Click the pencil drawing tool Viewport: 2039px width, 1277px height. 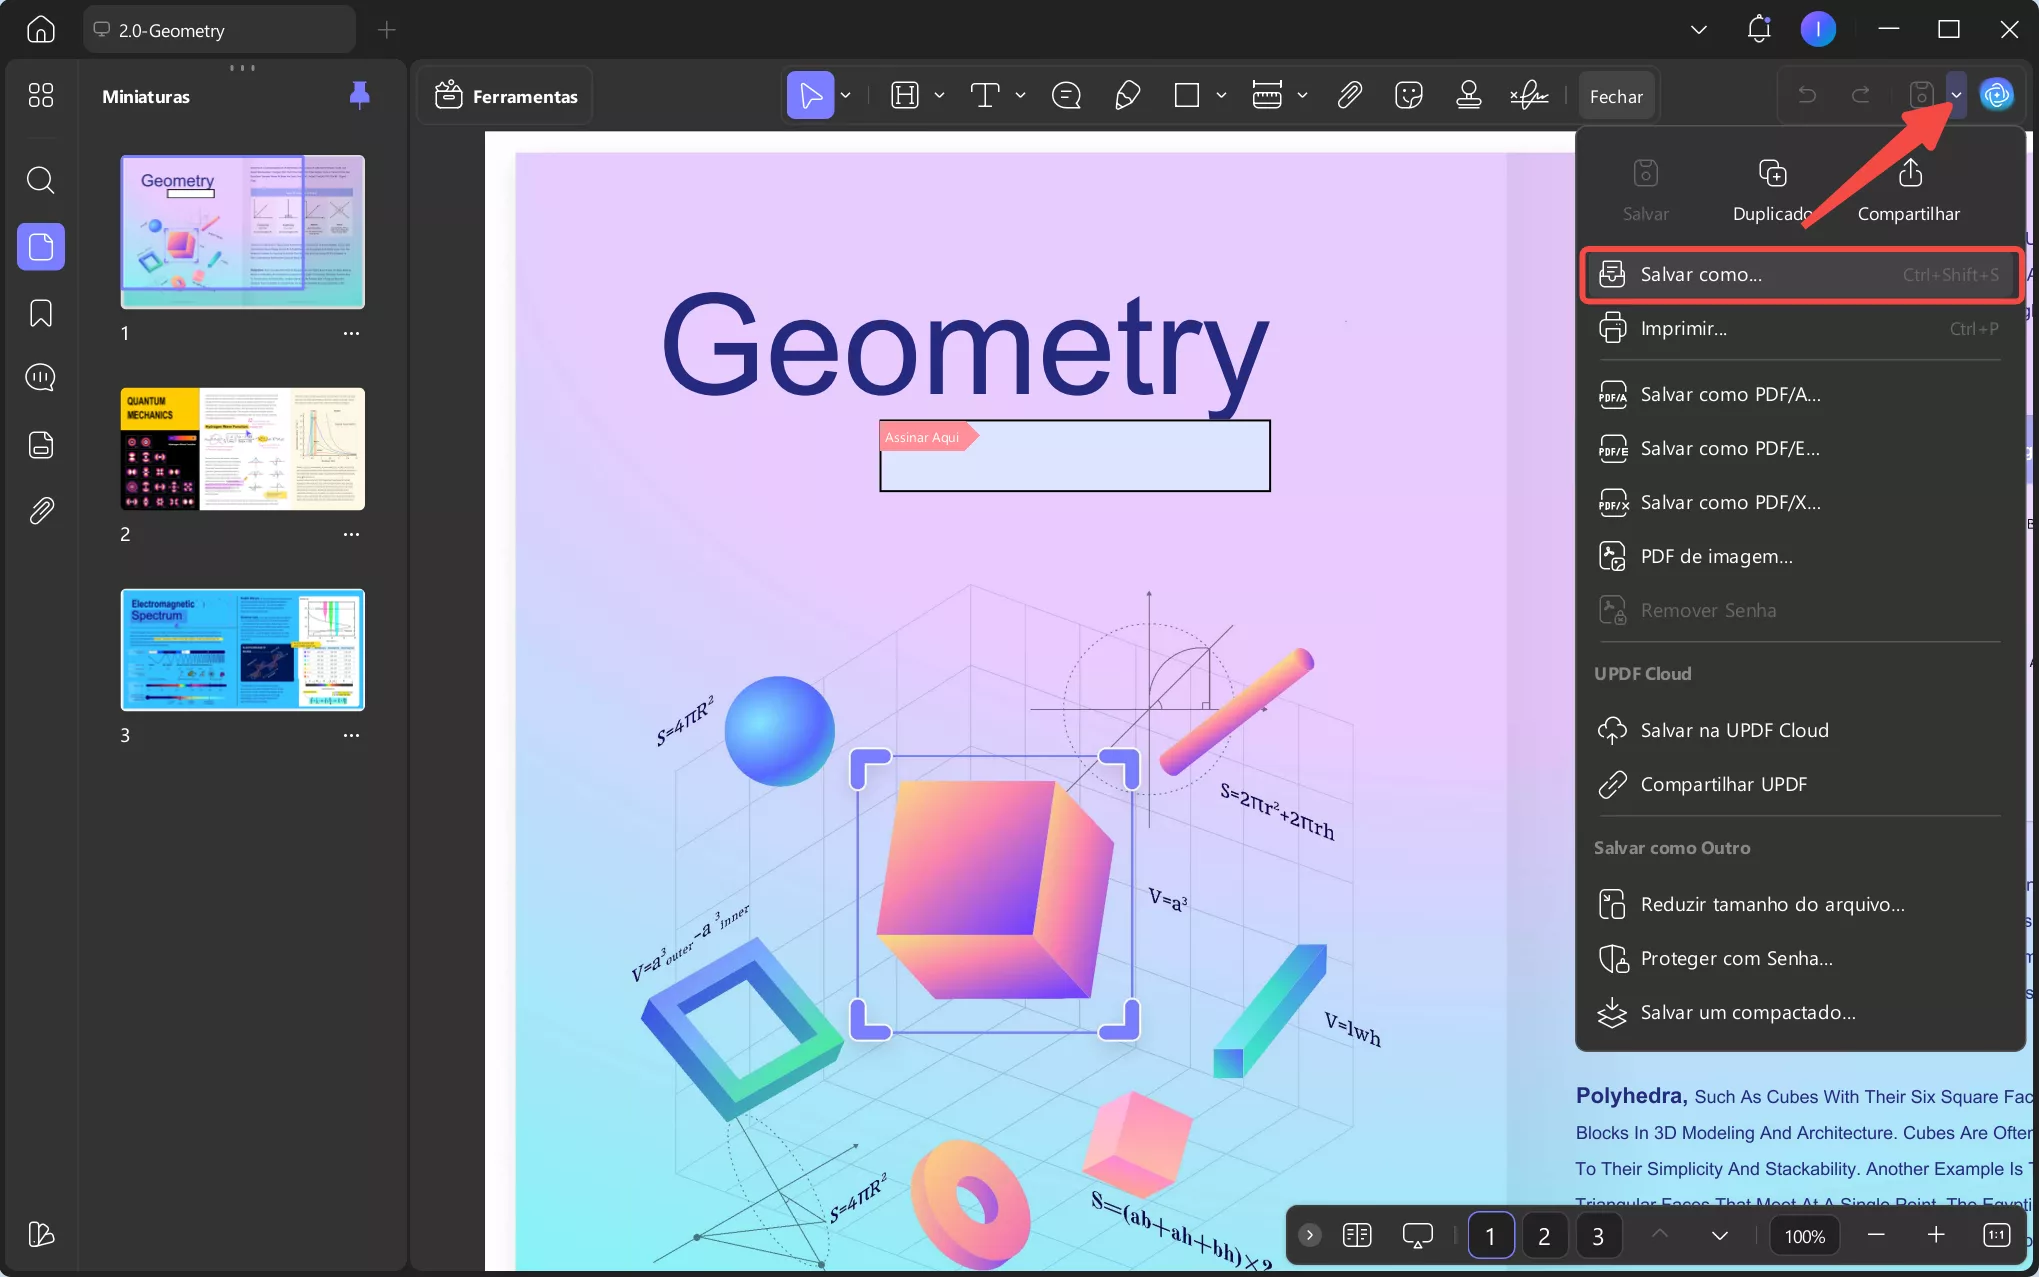click(x=1127, y=95)
